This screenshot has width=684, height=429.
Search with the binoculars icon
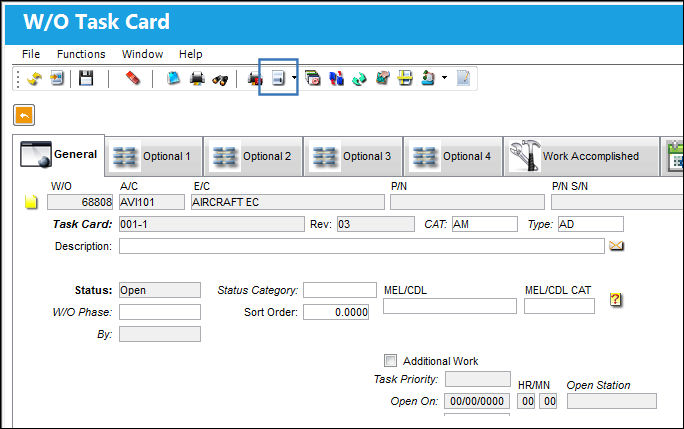pos(220,79)
